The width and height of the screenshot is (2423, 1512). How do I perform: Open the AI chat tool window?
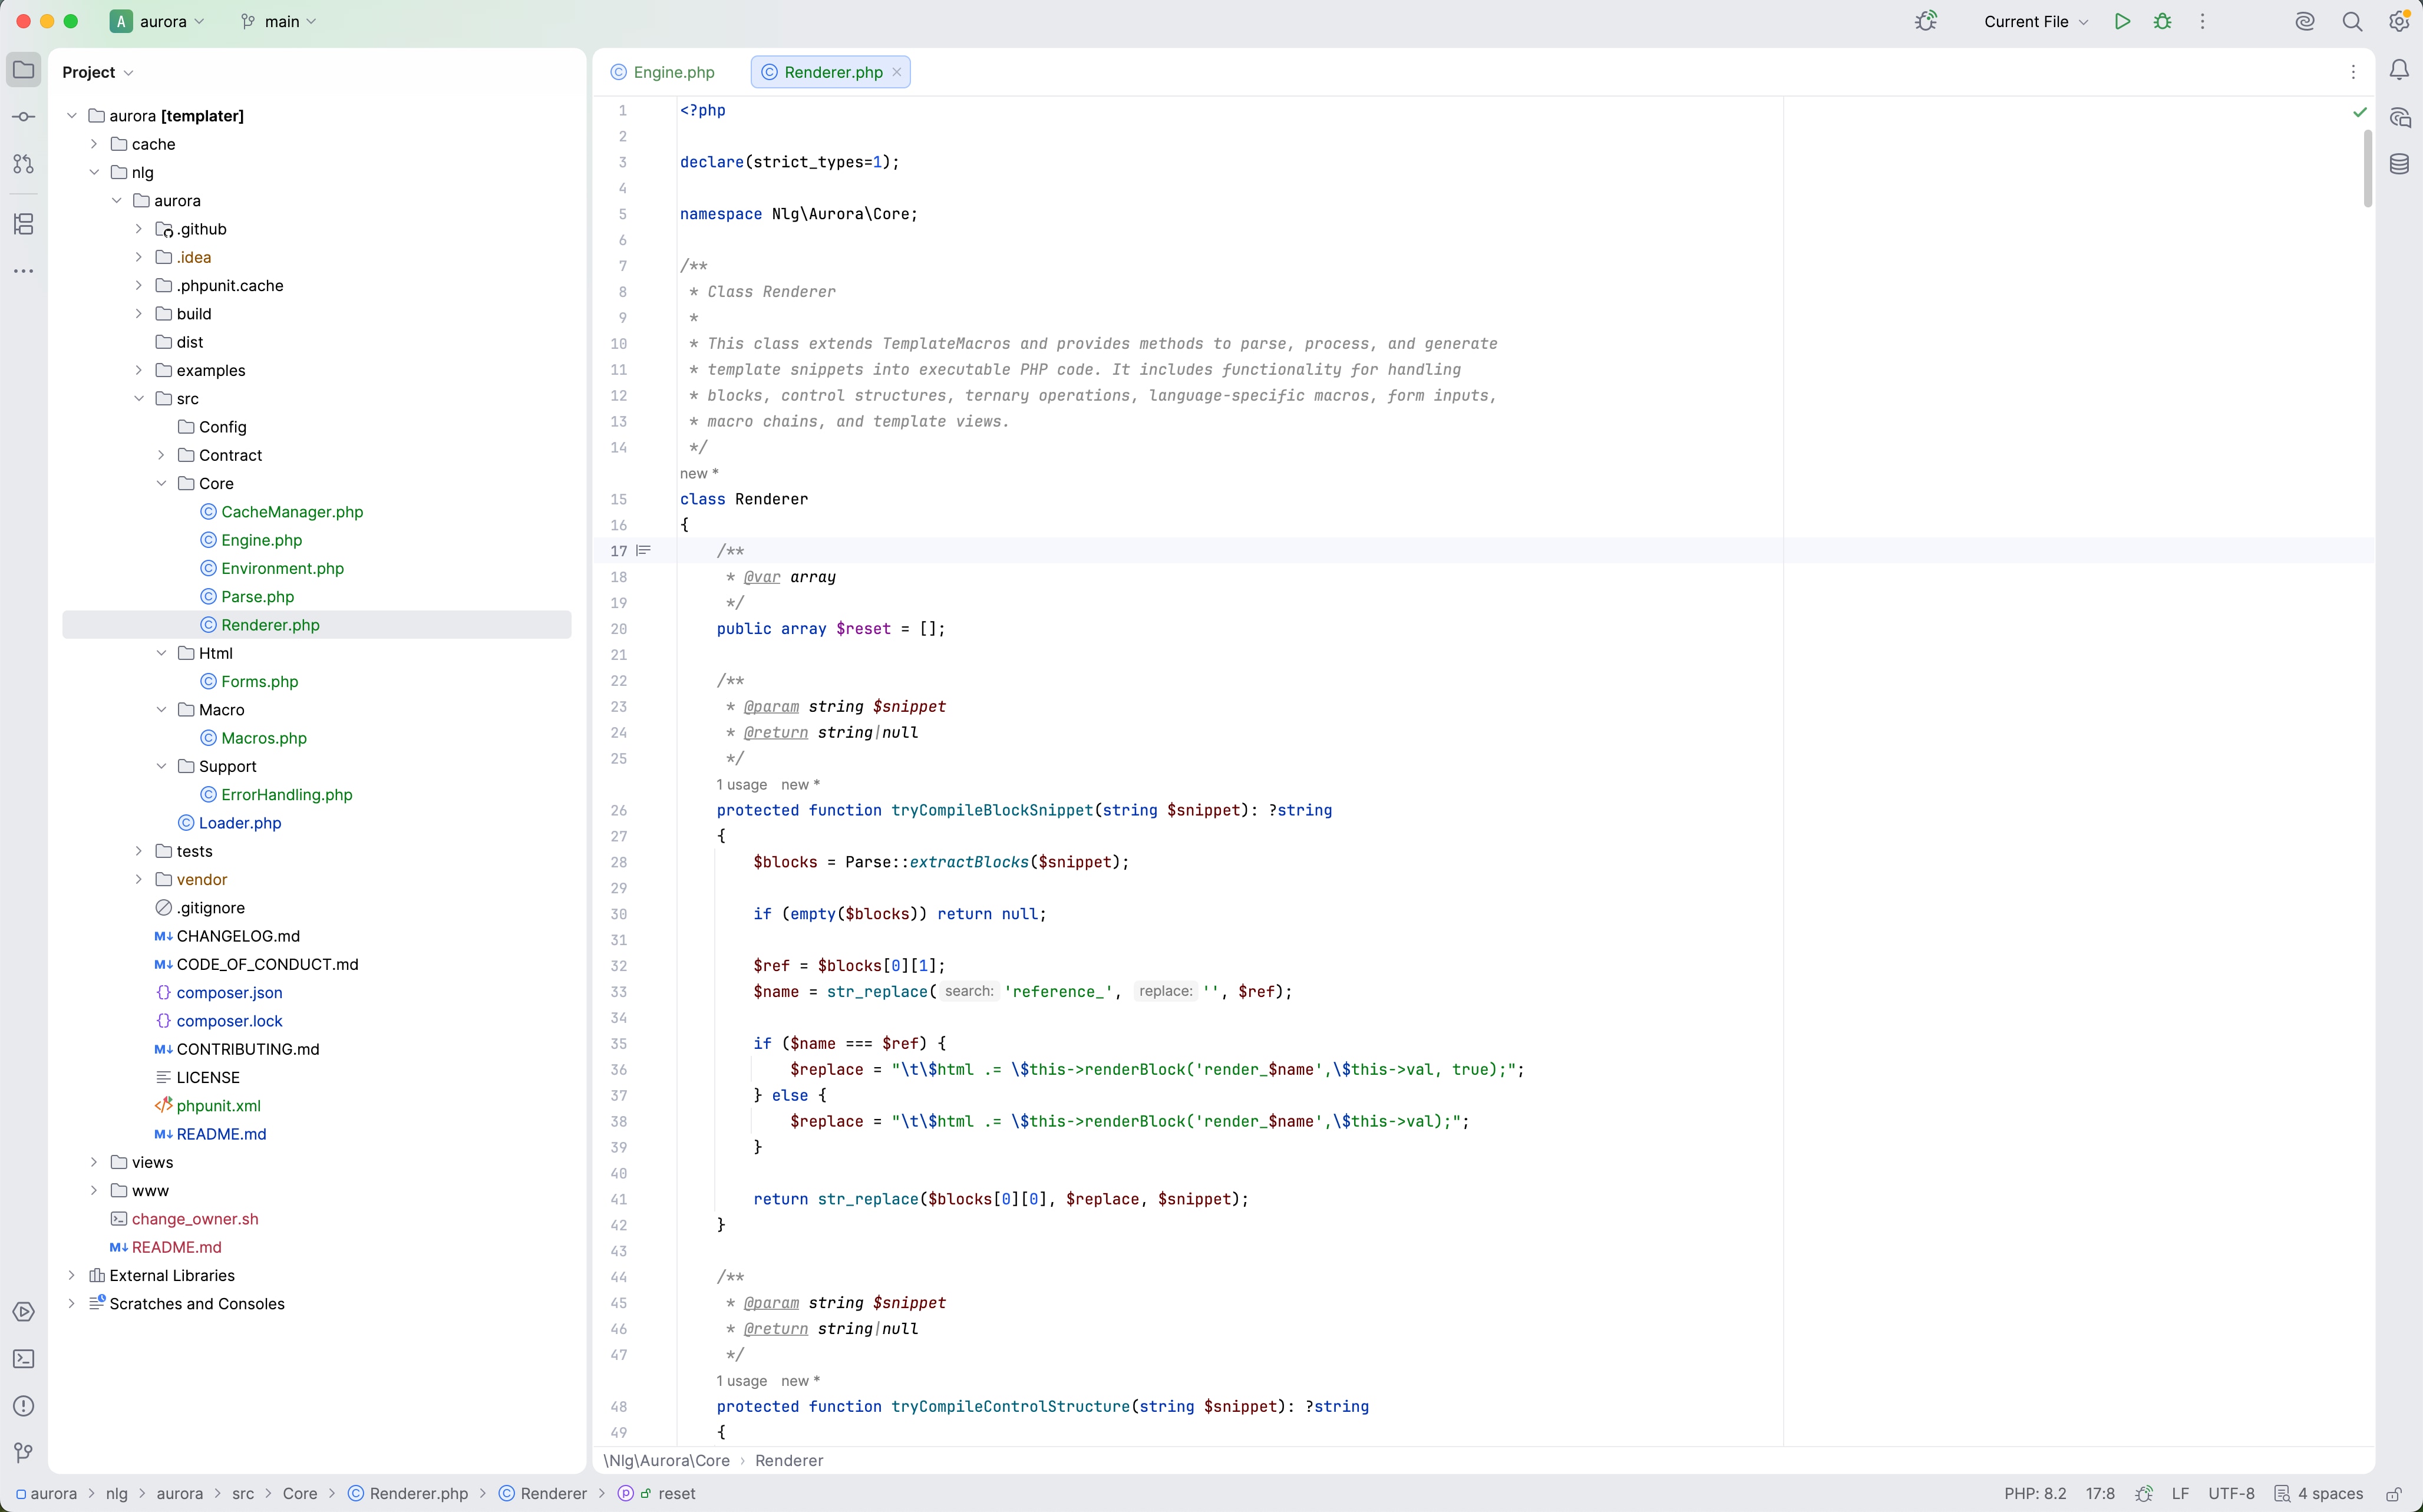pyautogui.click(x=2399, y=117)
